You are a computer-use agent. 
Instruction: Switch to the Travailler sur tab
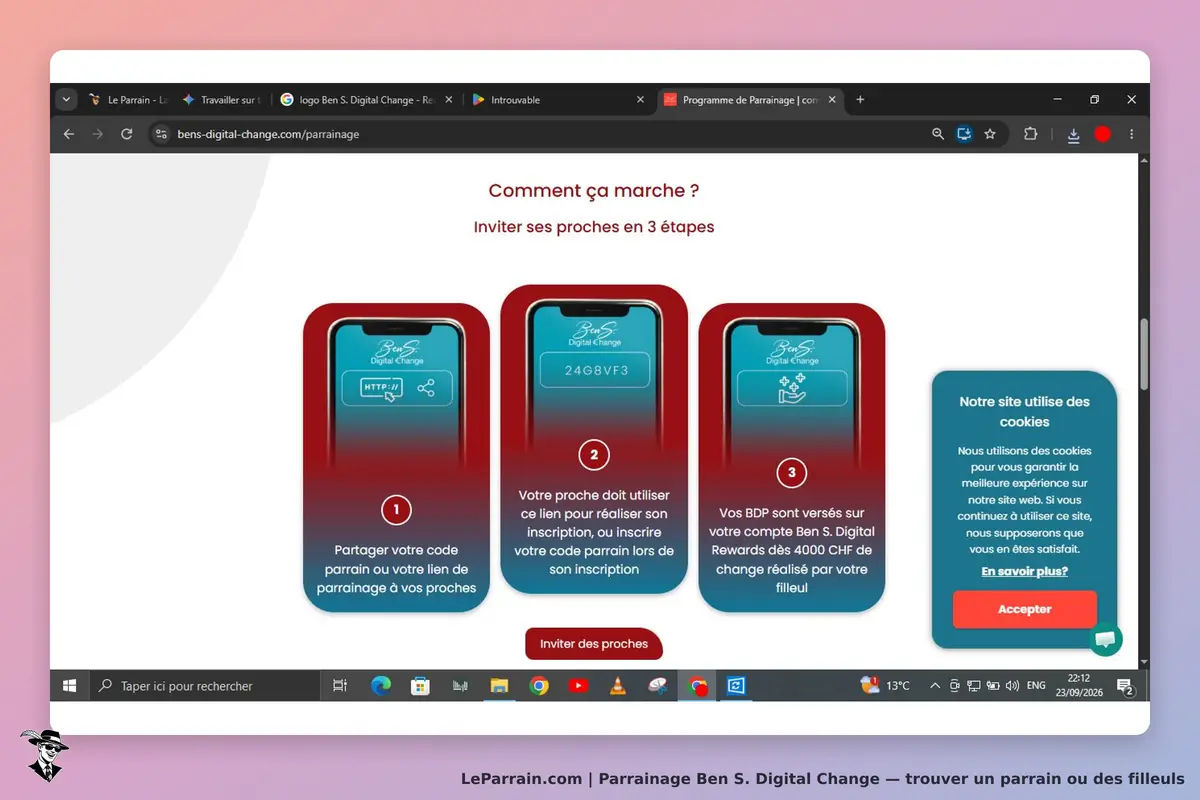click(223, 100)
